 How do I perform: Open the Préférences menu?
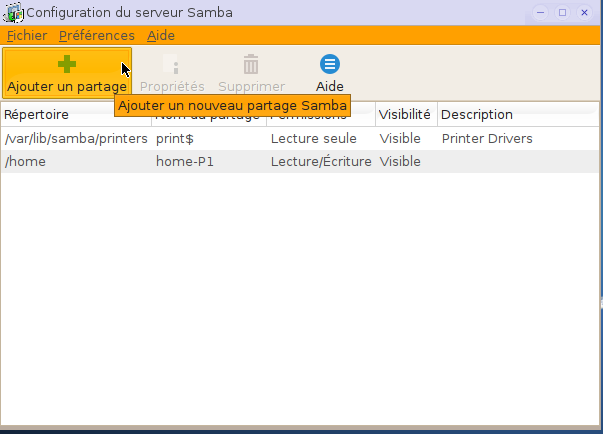point(97,35)
